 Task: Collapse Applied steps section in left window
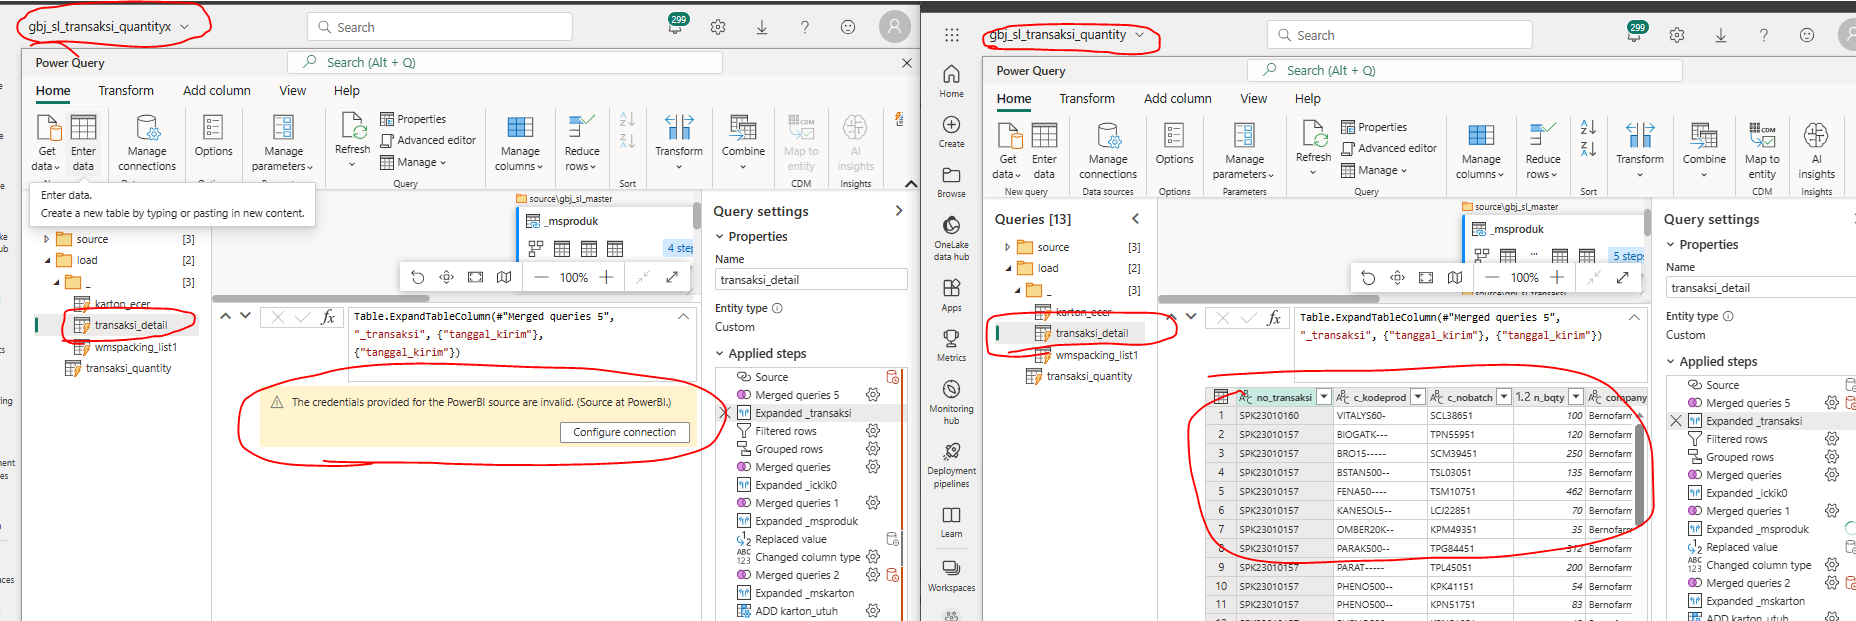[x=720, y=354]
